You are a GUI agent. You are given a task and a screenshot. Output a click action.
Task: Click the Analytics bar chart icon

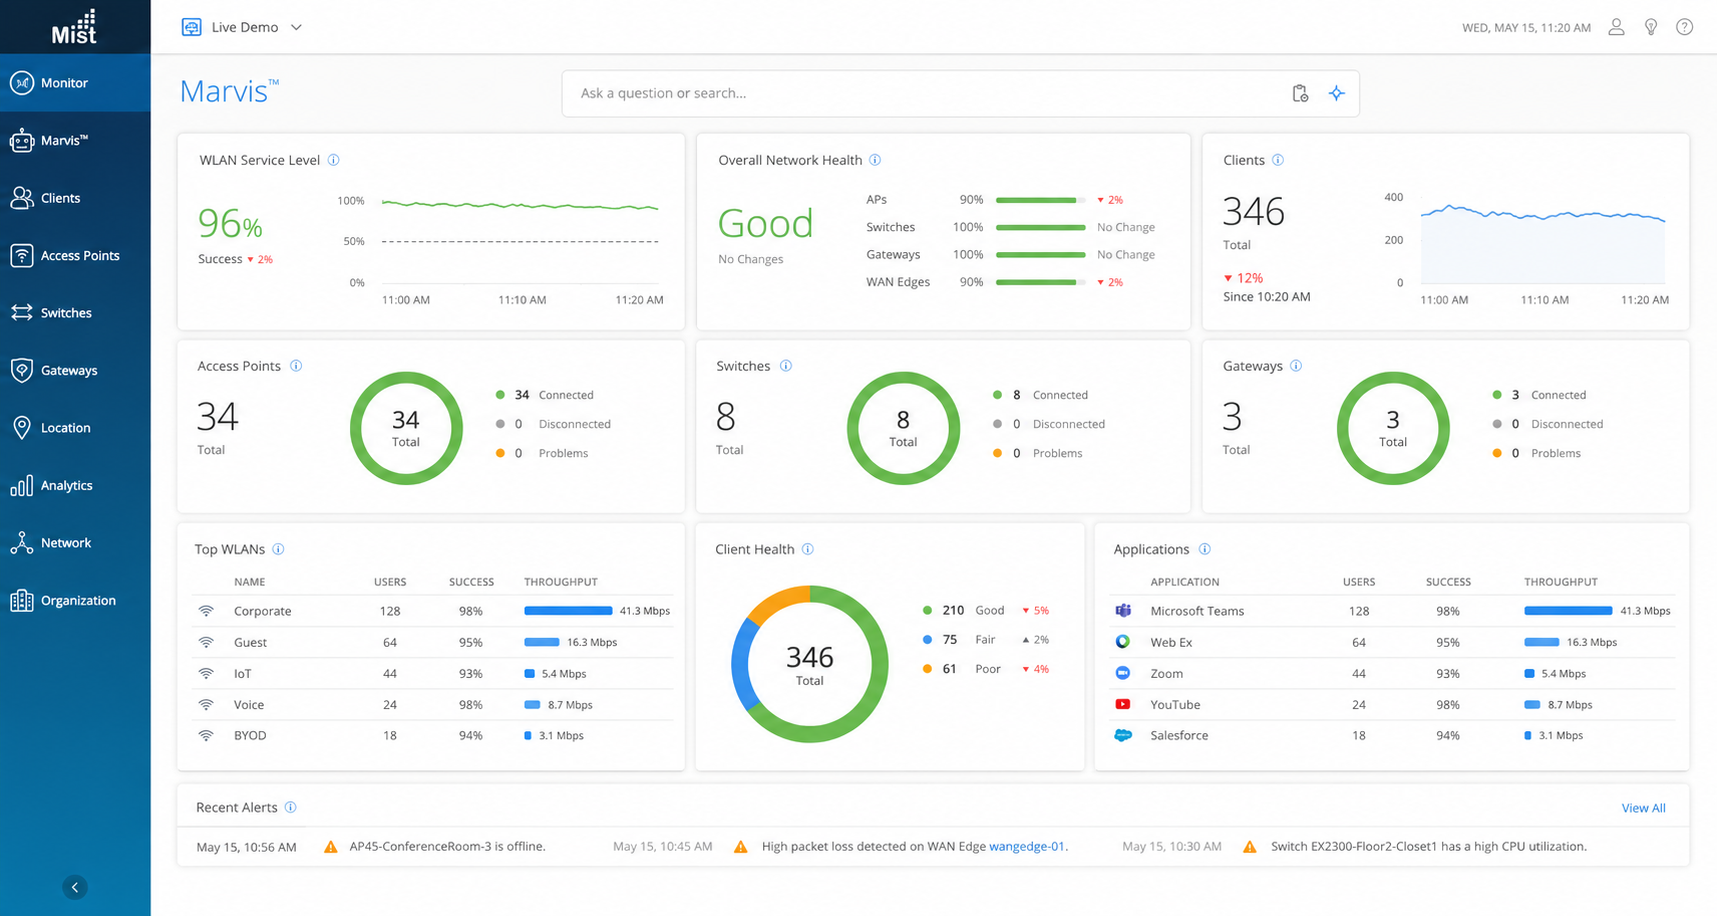pos(22,486)
